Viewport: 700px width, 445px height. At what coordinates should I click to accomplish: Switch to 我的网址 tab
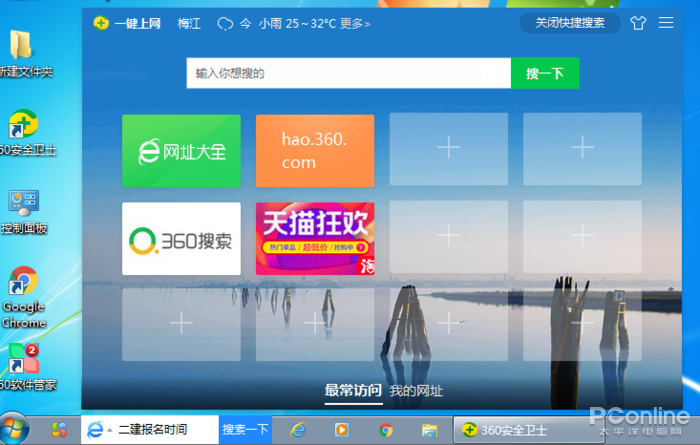point(416,390)
